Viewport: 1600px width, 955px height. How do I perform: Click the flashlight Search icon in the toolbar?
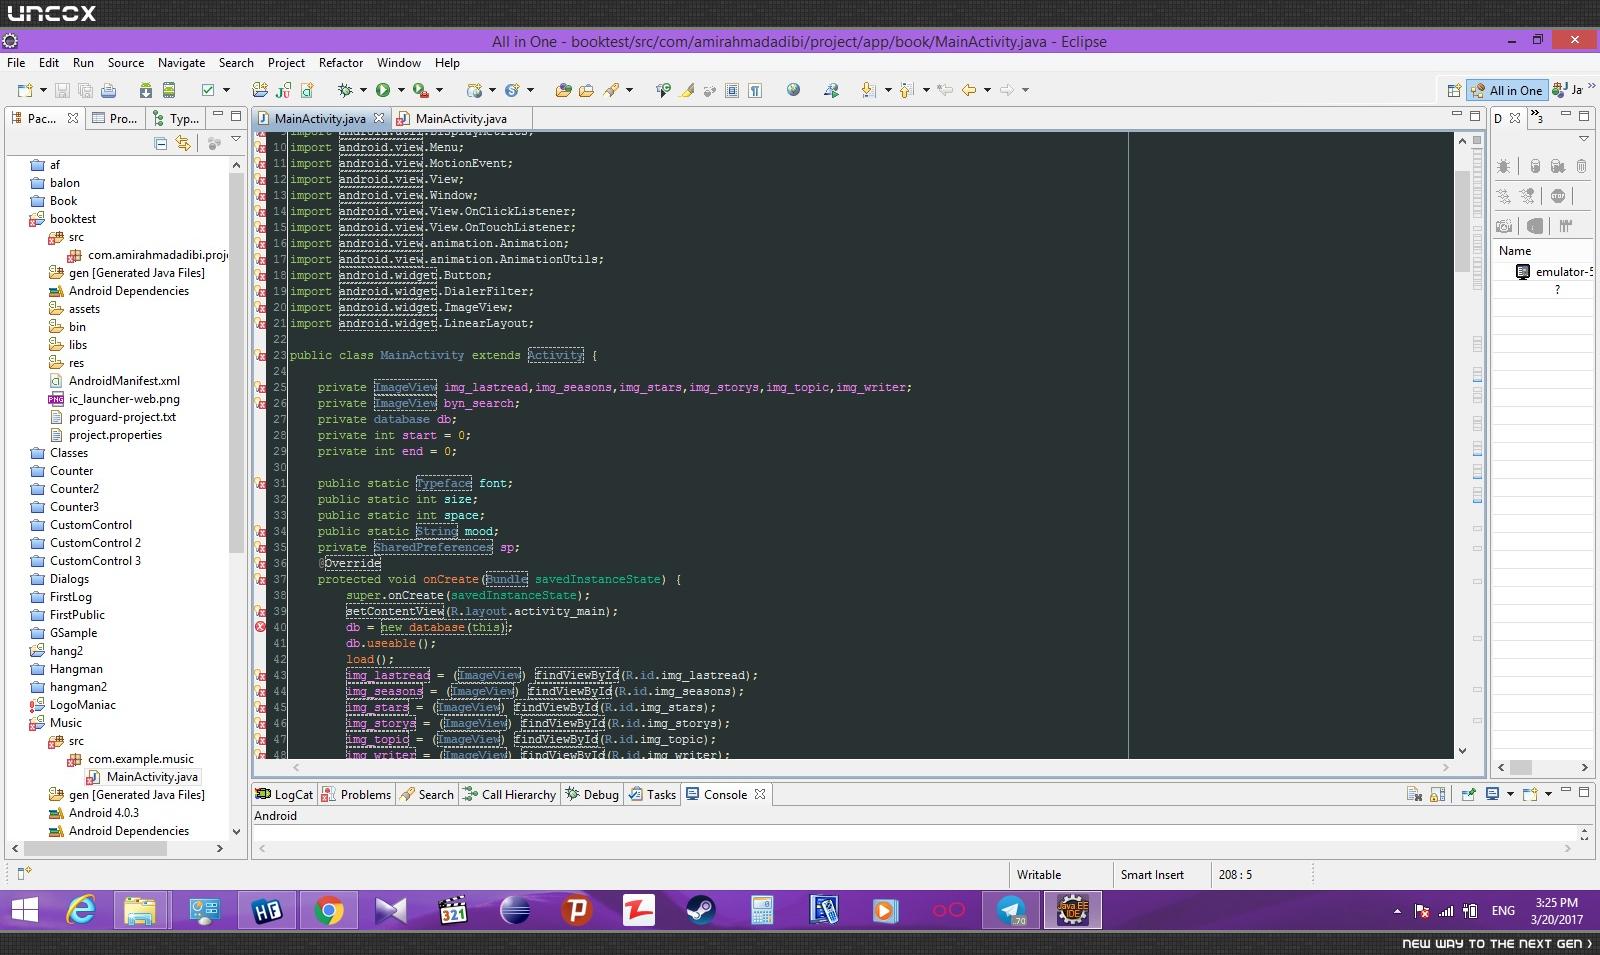coord(611,90)
